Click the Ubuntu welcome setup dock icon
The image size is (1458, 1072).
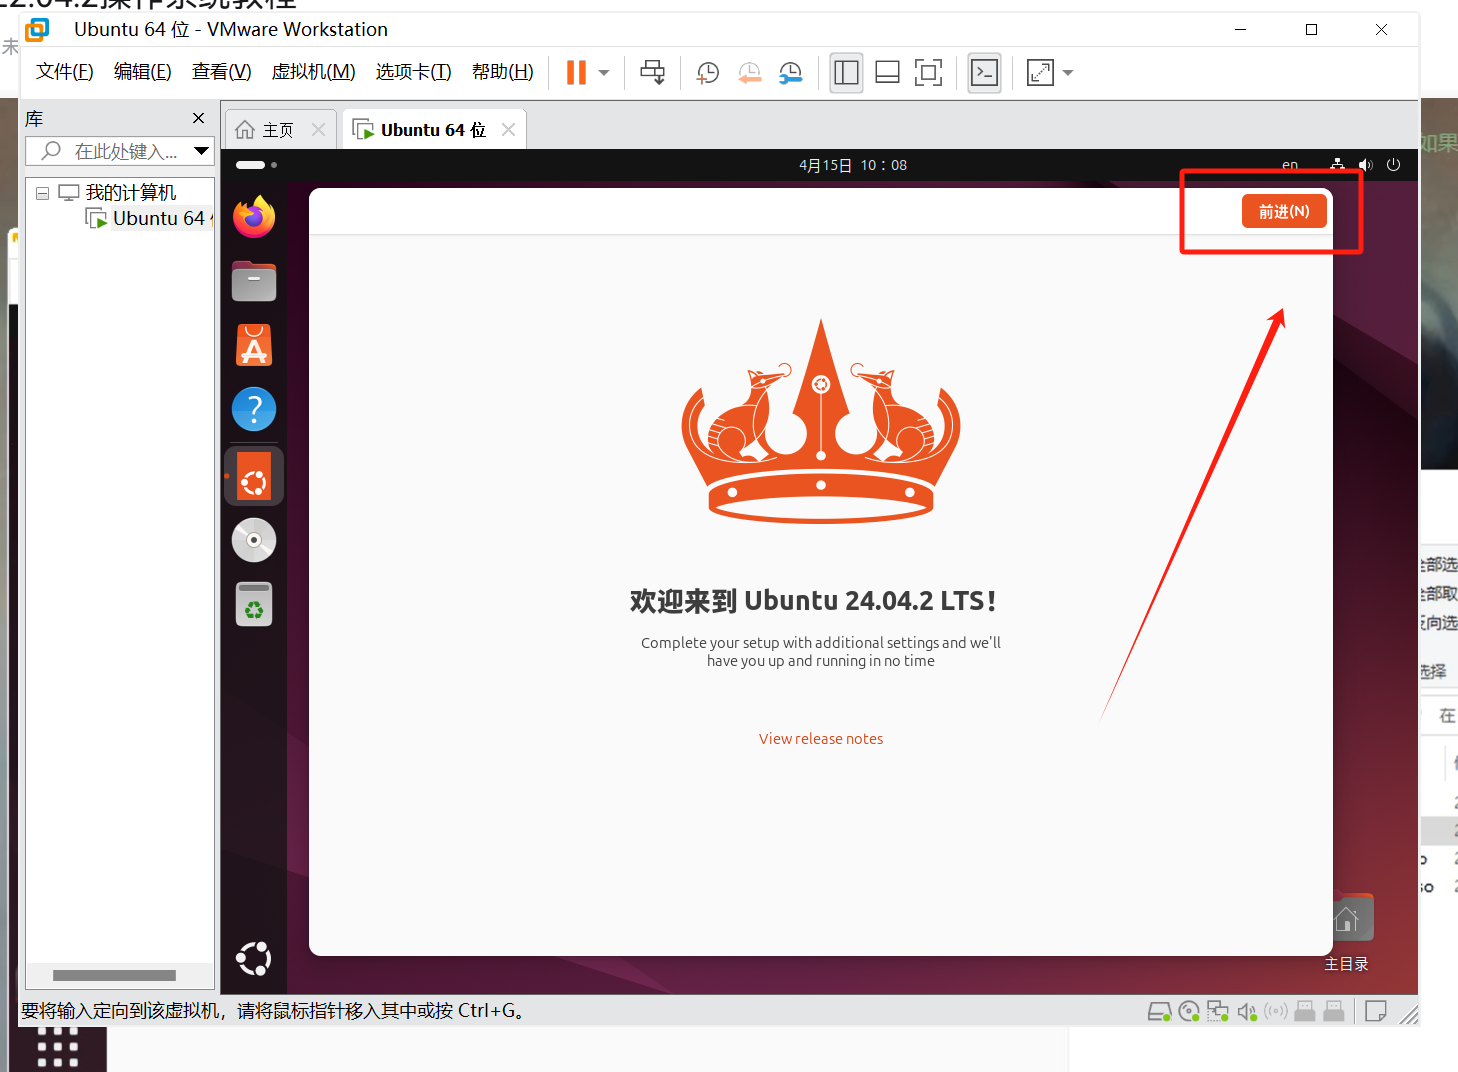click(254, 476)
